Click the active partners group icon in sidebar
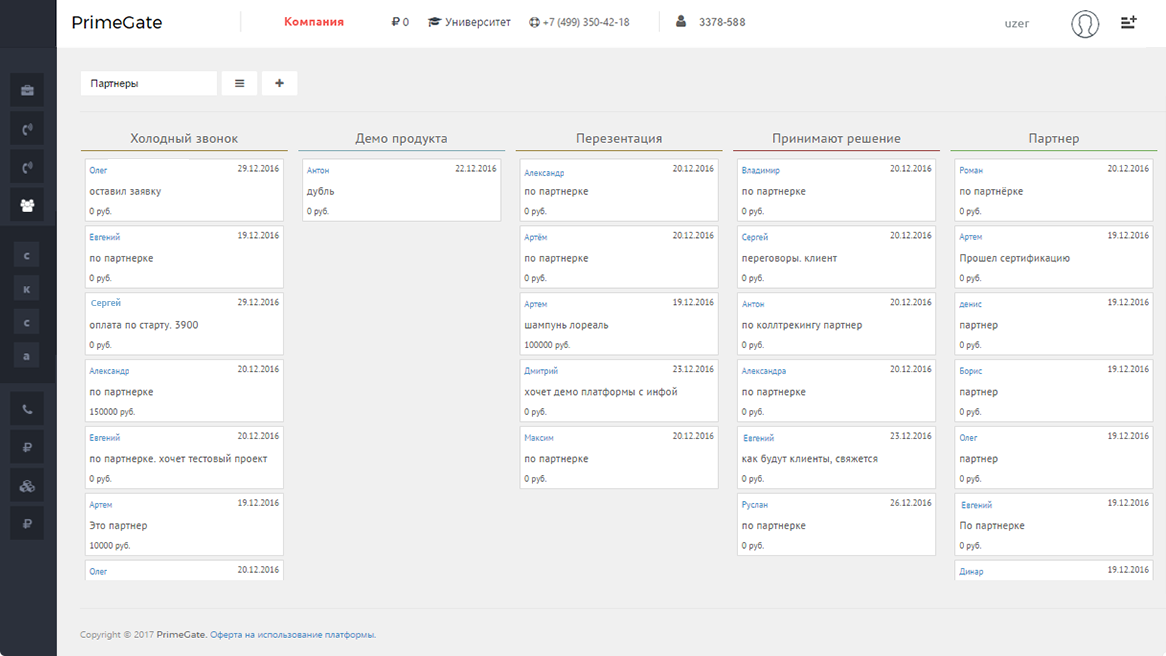Screen dimensions: 1166x656 point(27,205)
